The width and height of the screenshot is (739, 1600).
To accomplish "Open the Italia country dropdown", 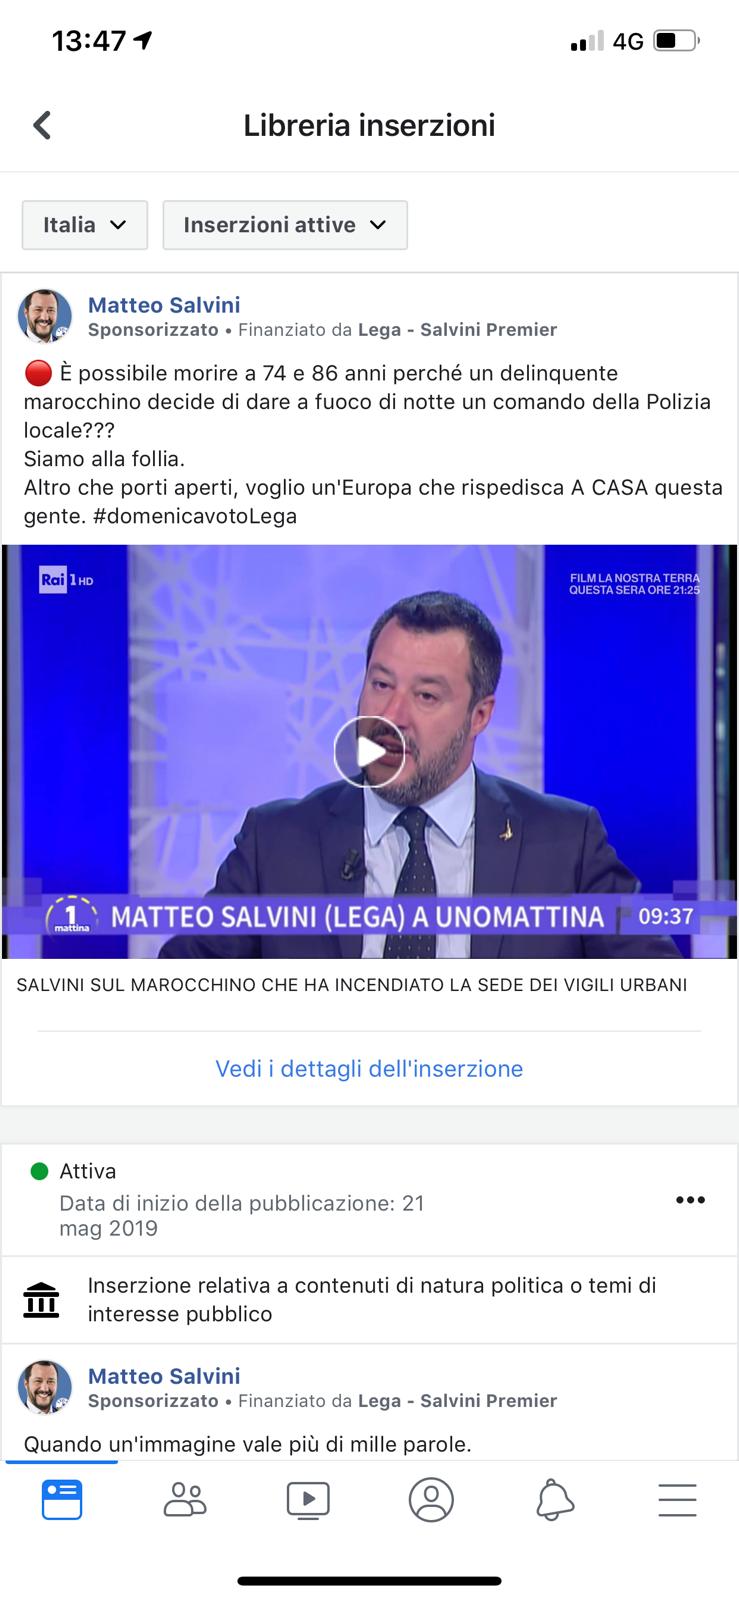I will [x=85, y=225].
